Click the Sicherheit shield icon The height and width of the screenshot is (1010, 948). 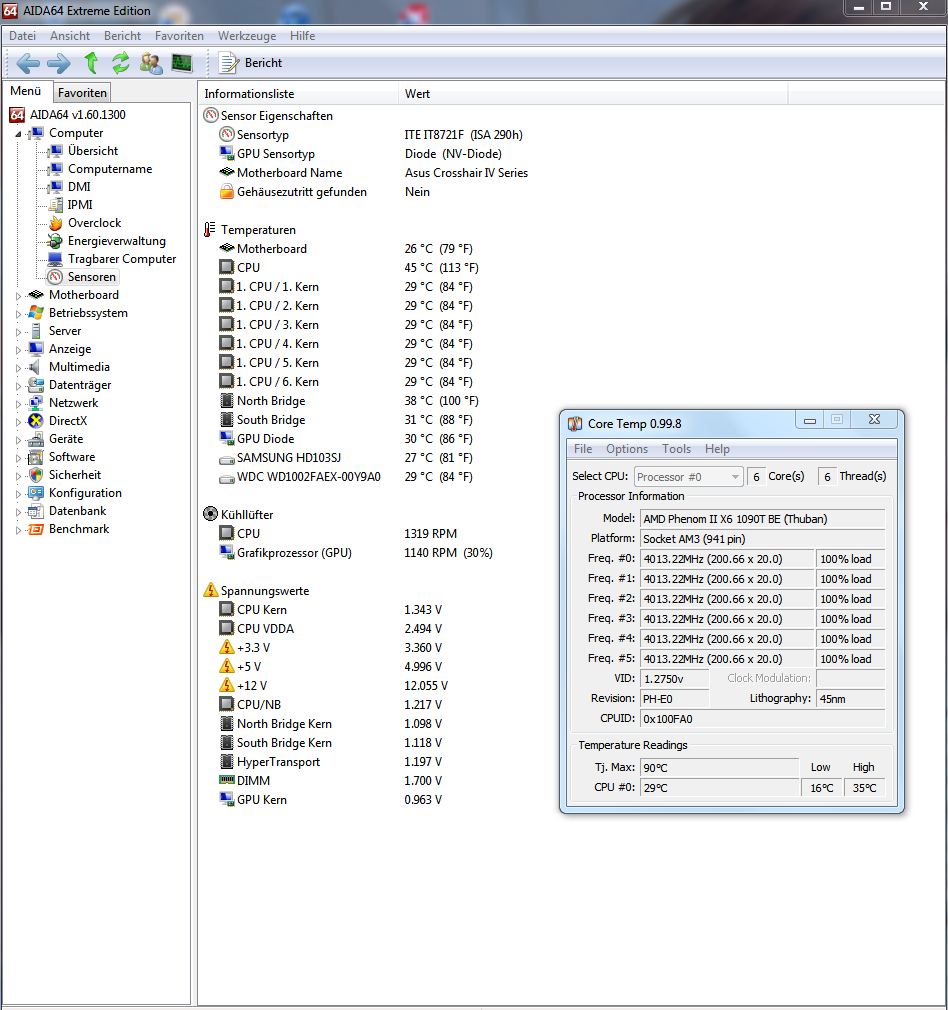(37, 475)
